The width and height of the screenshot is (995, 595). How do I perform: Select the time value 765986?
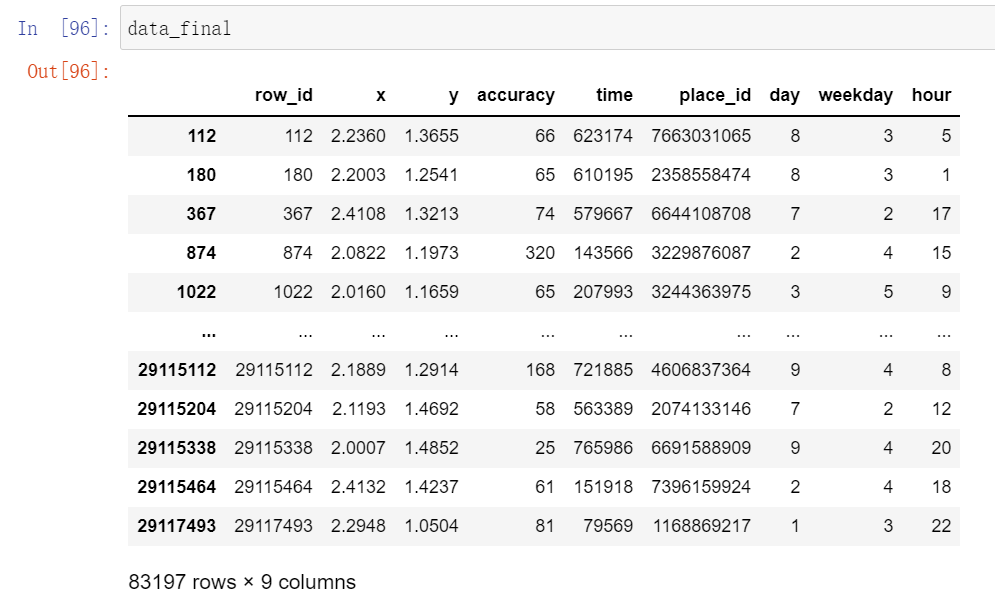(603, 448)
